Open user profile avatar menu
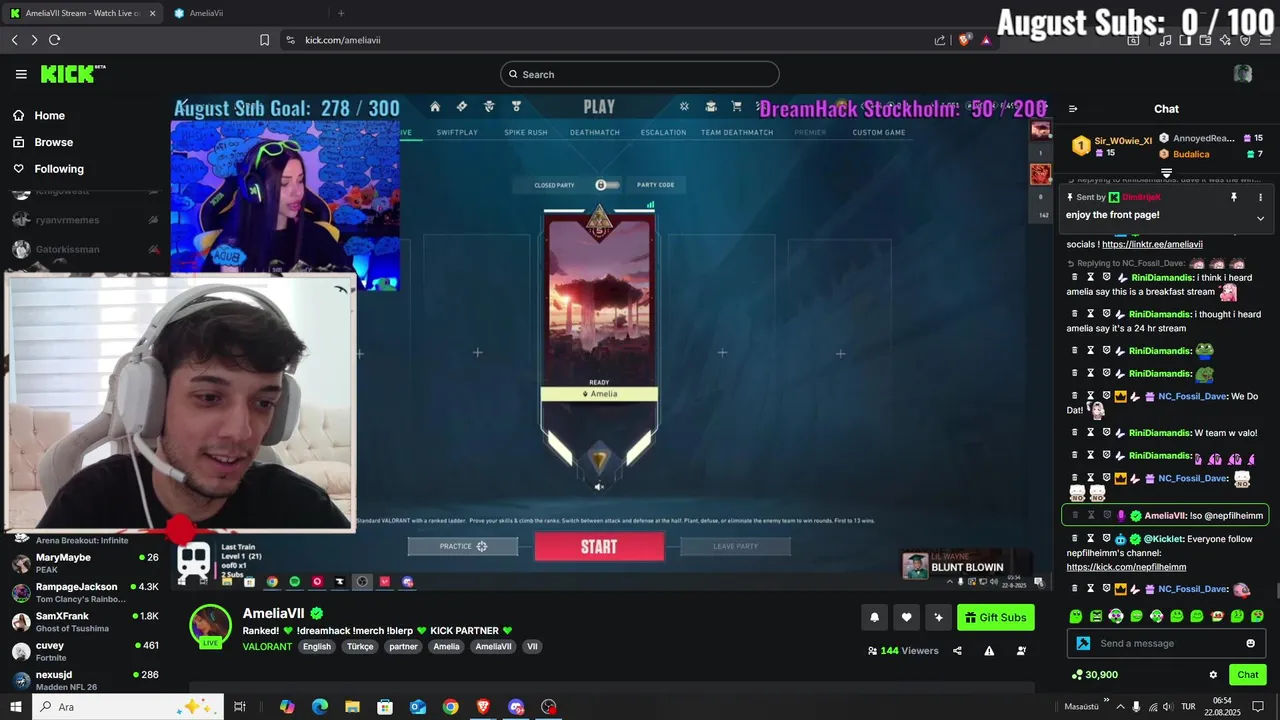 pyautogui.click(x=1243, y=74)
